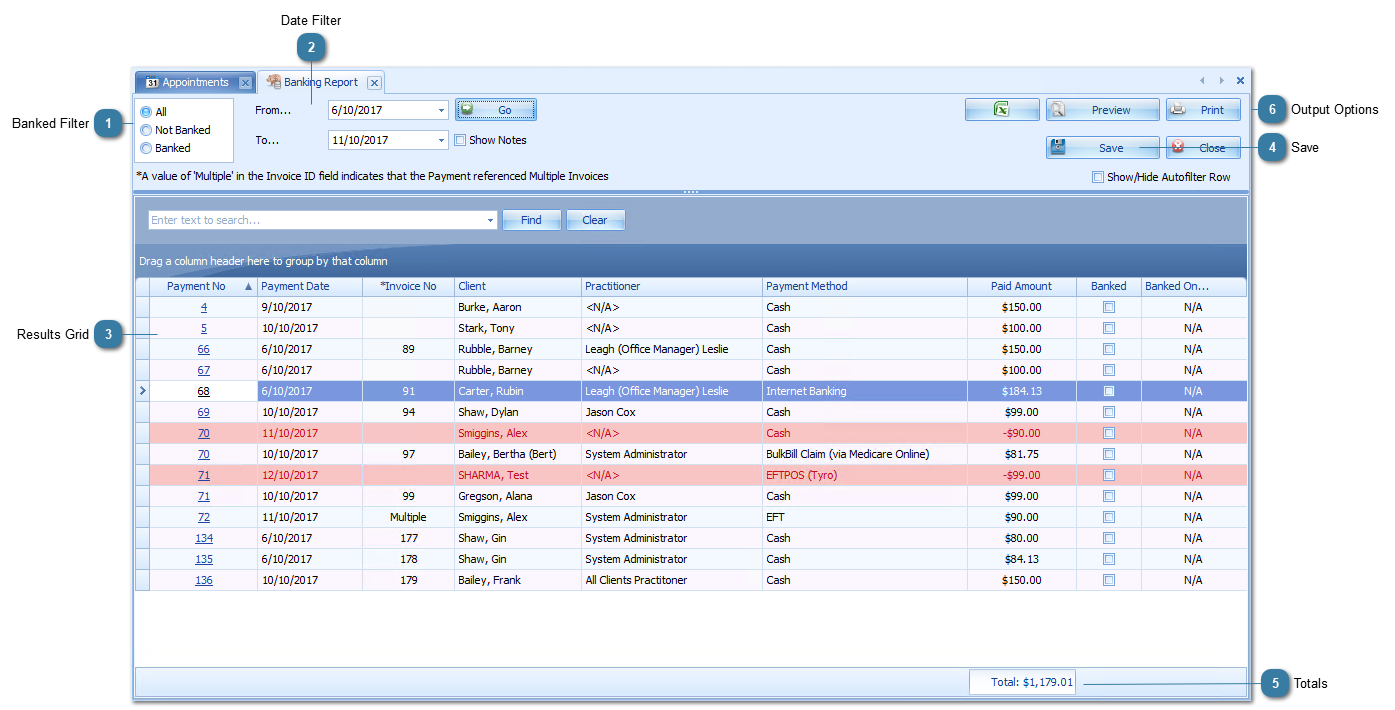Open the To date dropdown
Viewport: 1395px width, 710px height.
coord(441,141)
